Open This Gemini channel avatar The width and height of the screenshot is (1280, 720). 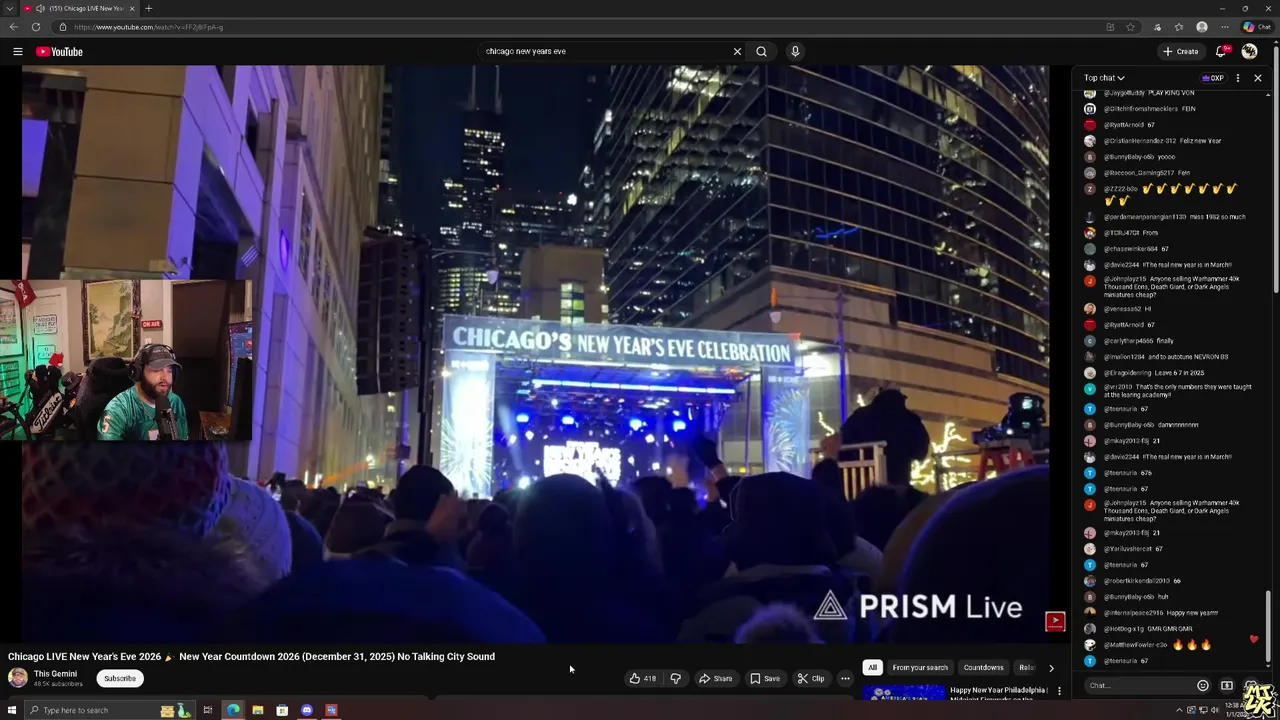point(18,678)
